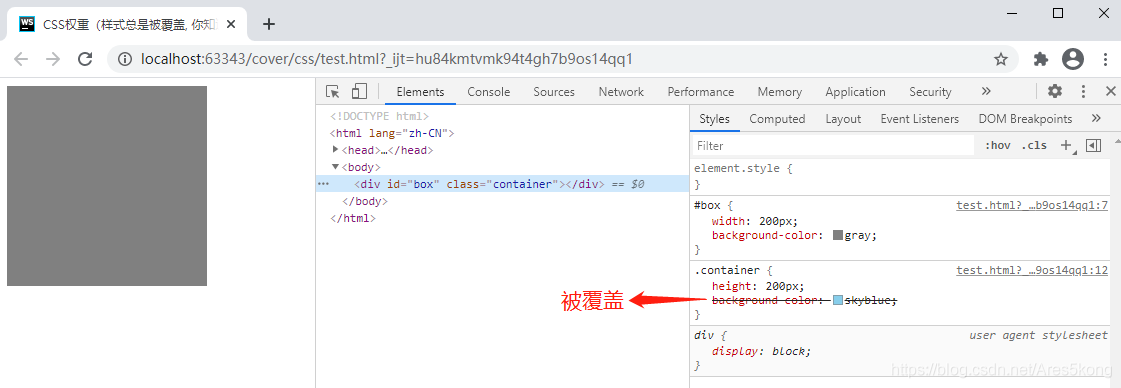Switch to the Computed sidebar tab
The height and width of the screenshot is (388, 1121).
pos(777,119)
